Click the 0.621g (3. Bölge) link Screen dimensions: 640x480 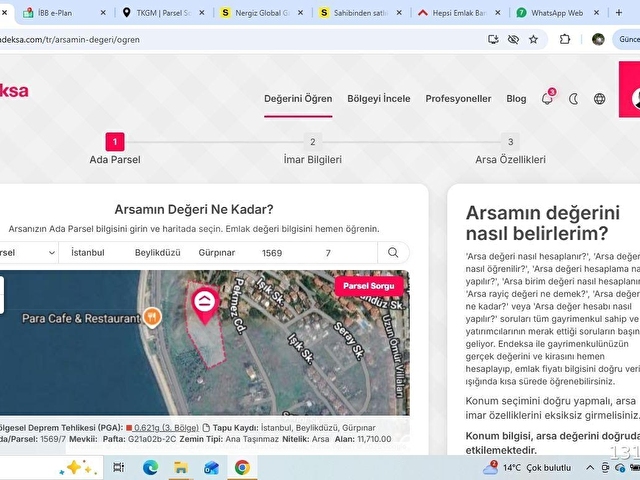[166, 428]
